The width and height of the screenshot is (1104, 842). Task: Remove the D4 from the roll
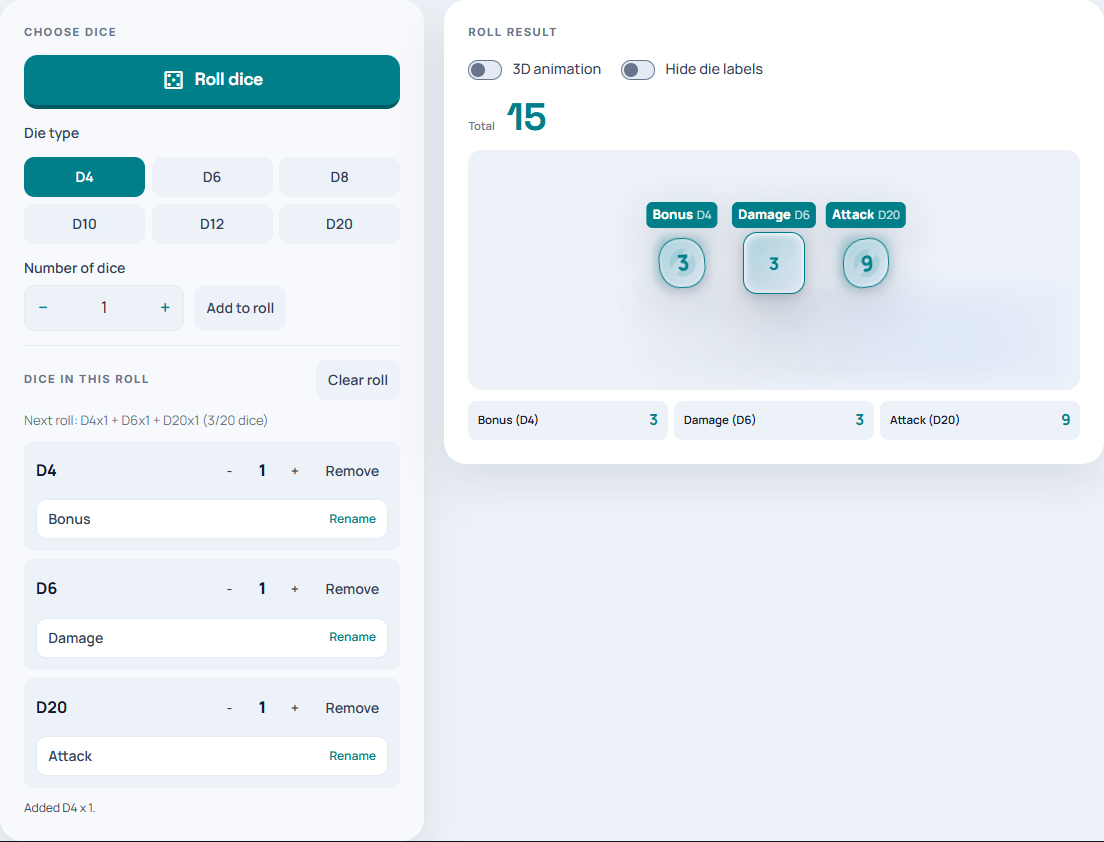pos(352,471)
